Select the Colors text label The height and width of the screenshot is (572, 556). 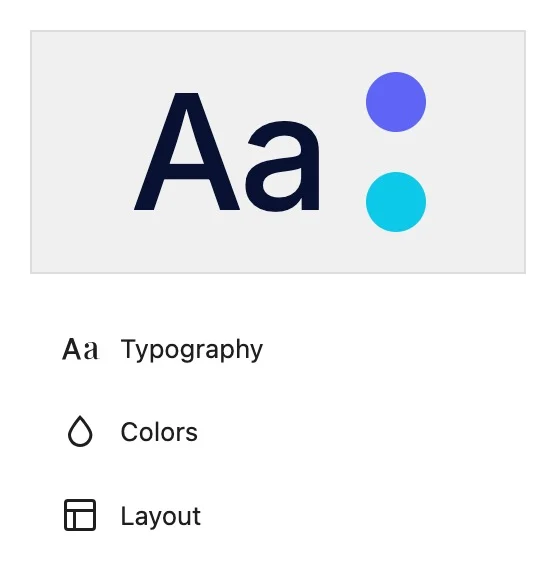pos(159,432)
